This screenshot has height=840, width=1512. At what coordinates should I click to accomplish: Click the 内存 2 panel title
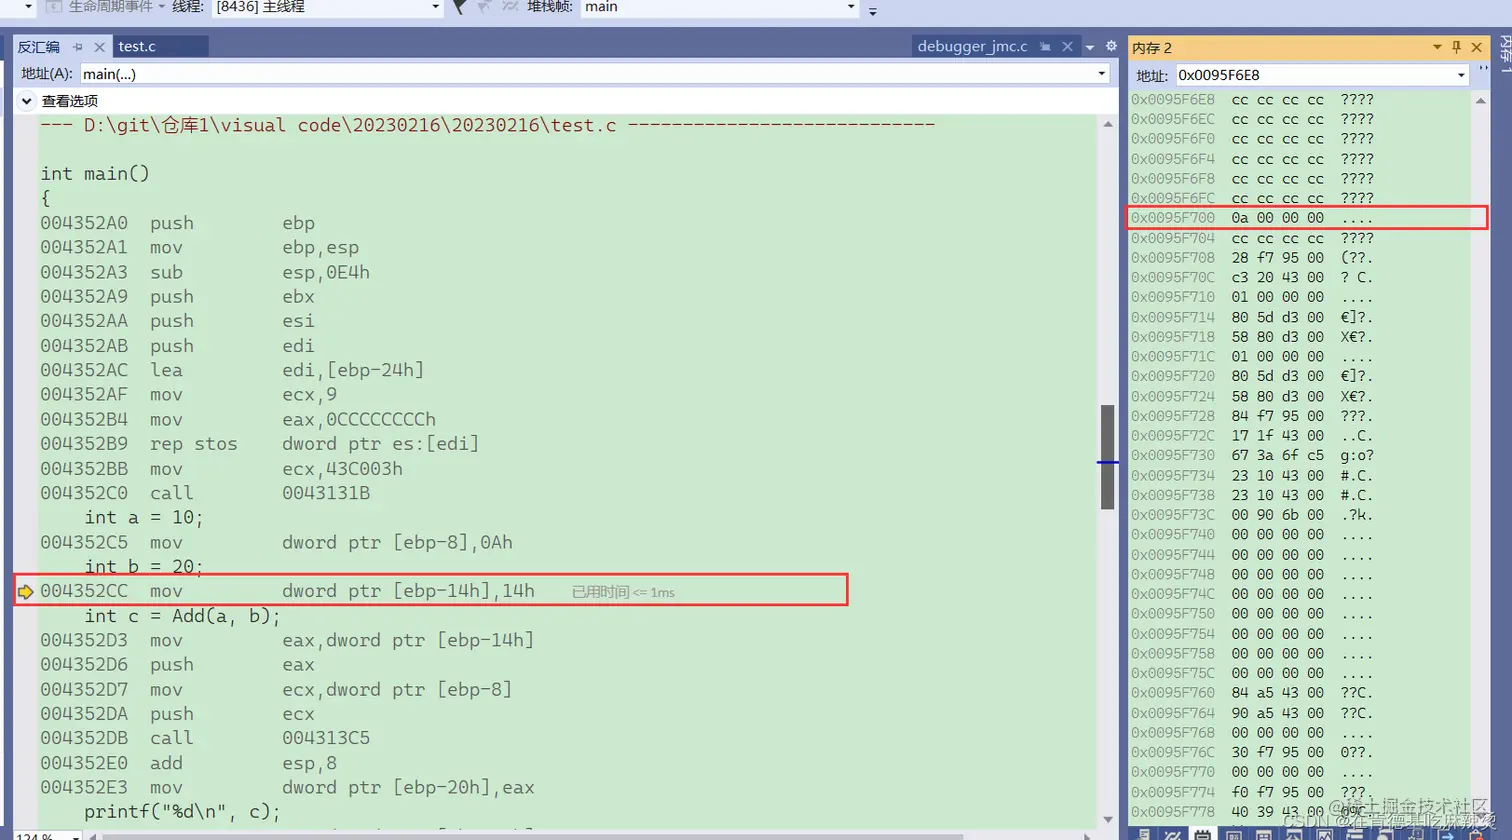click(x=1152, y=48)
